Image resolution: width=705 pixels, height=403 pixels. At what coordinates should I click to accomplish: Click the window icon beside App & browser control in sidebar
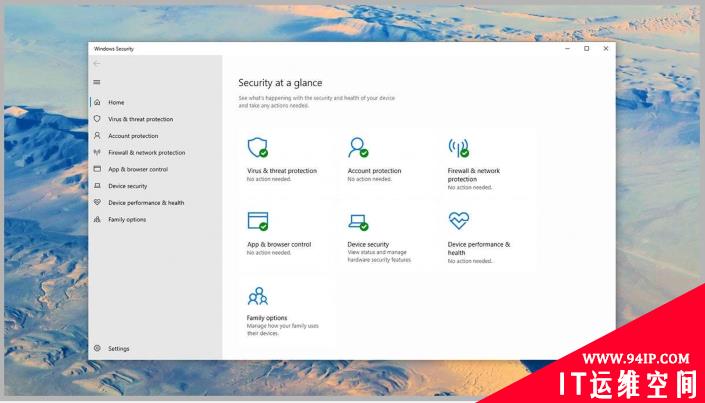[97, 169]
